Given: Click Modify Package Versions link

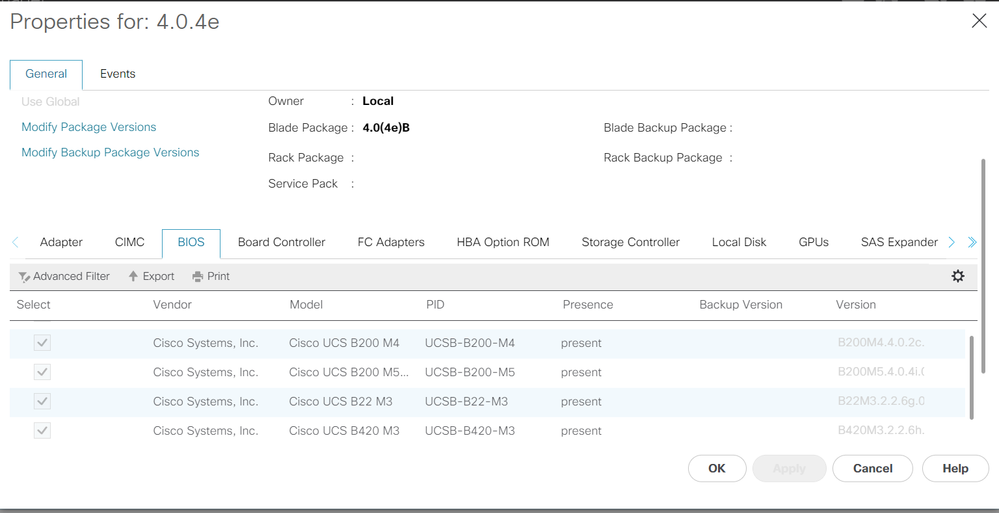Looking at the screenshot, I should [89, 127].
